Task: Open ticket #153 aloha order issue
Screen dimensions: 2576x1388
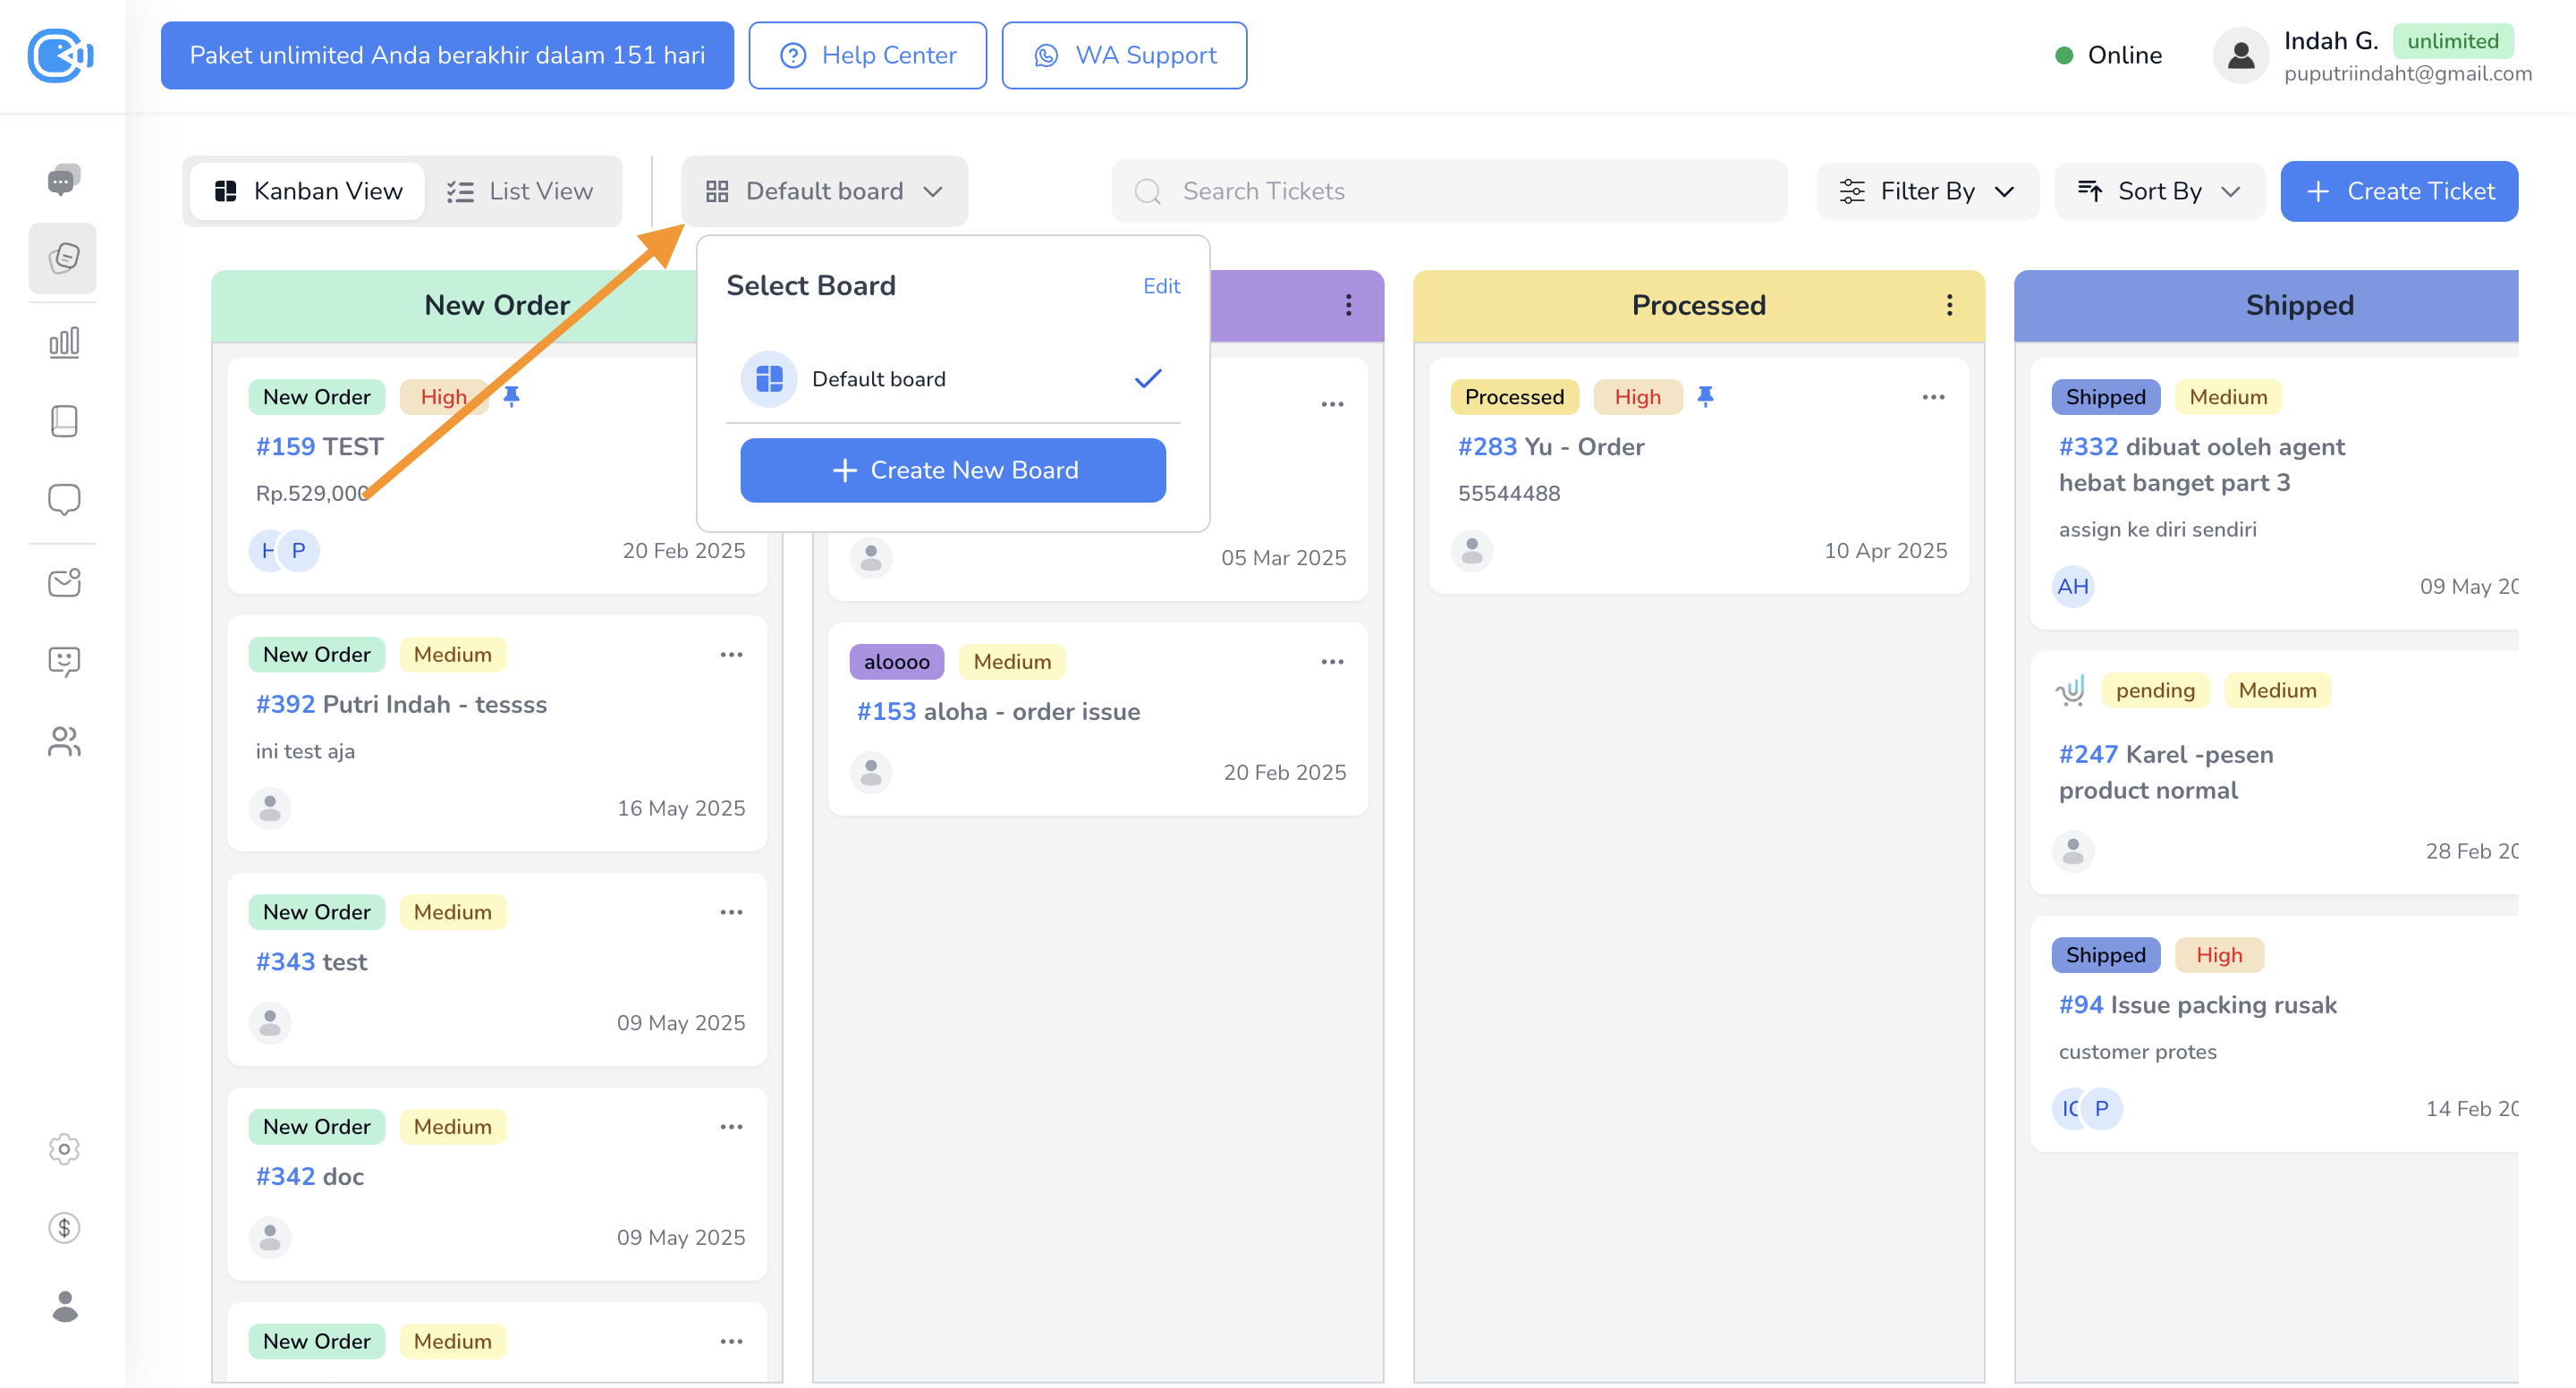Action: pos(997,712)
